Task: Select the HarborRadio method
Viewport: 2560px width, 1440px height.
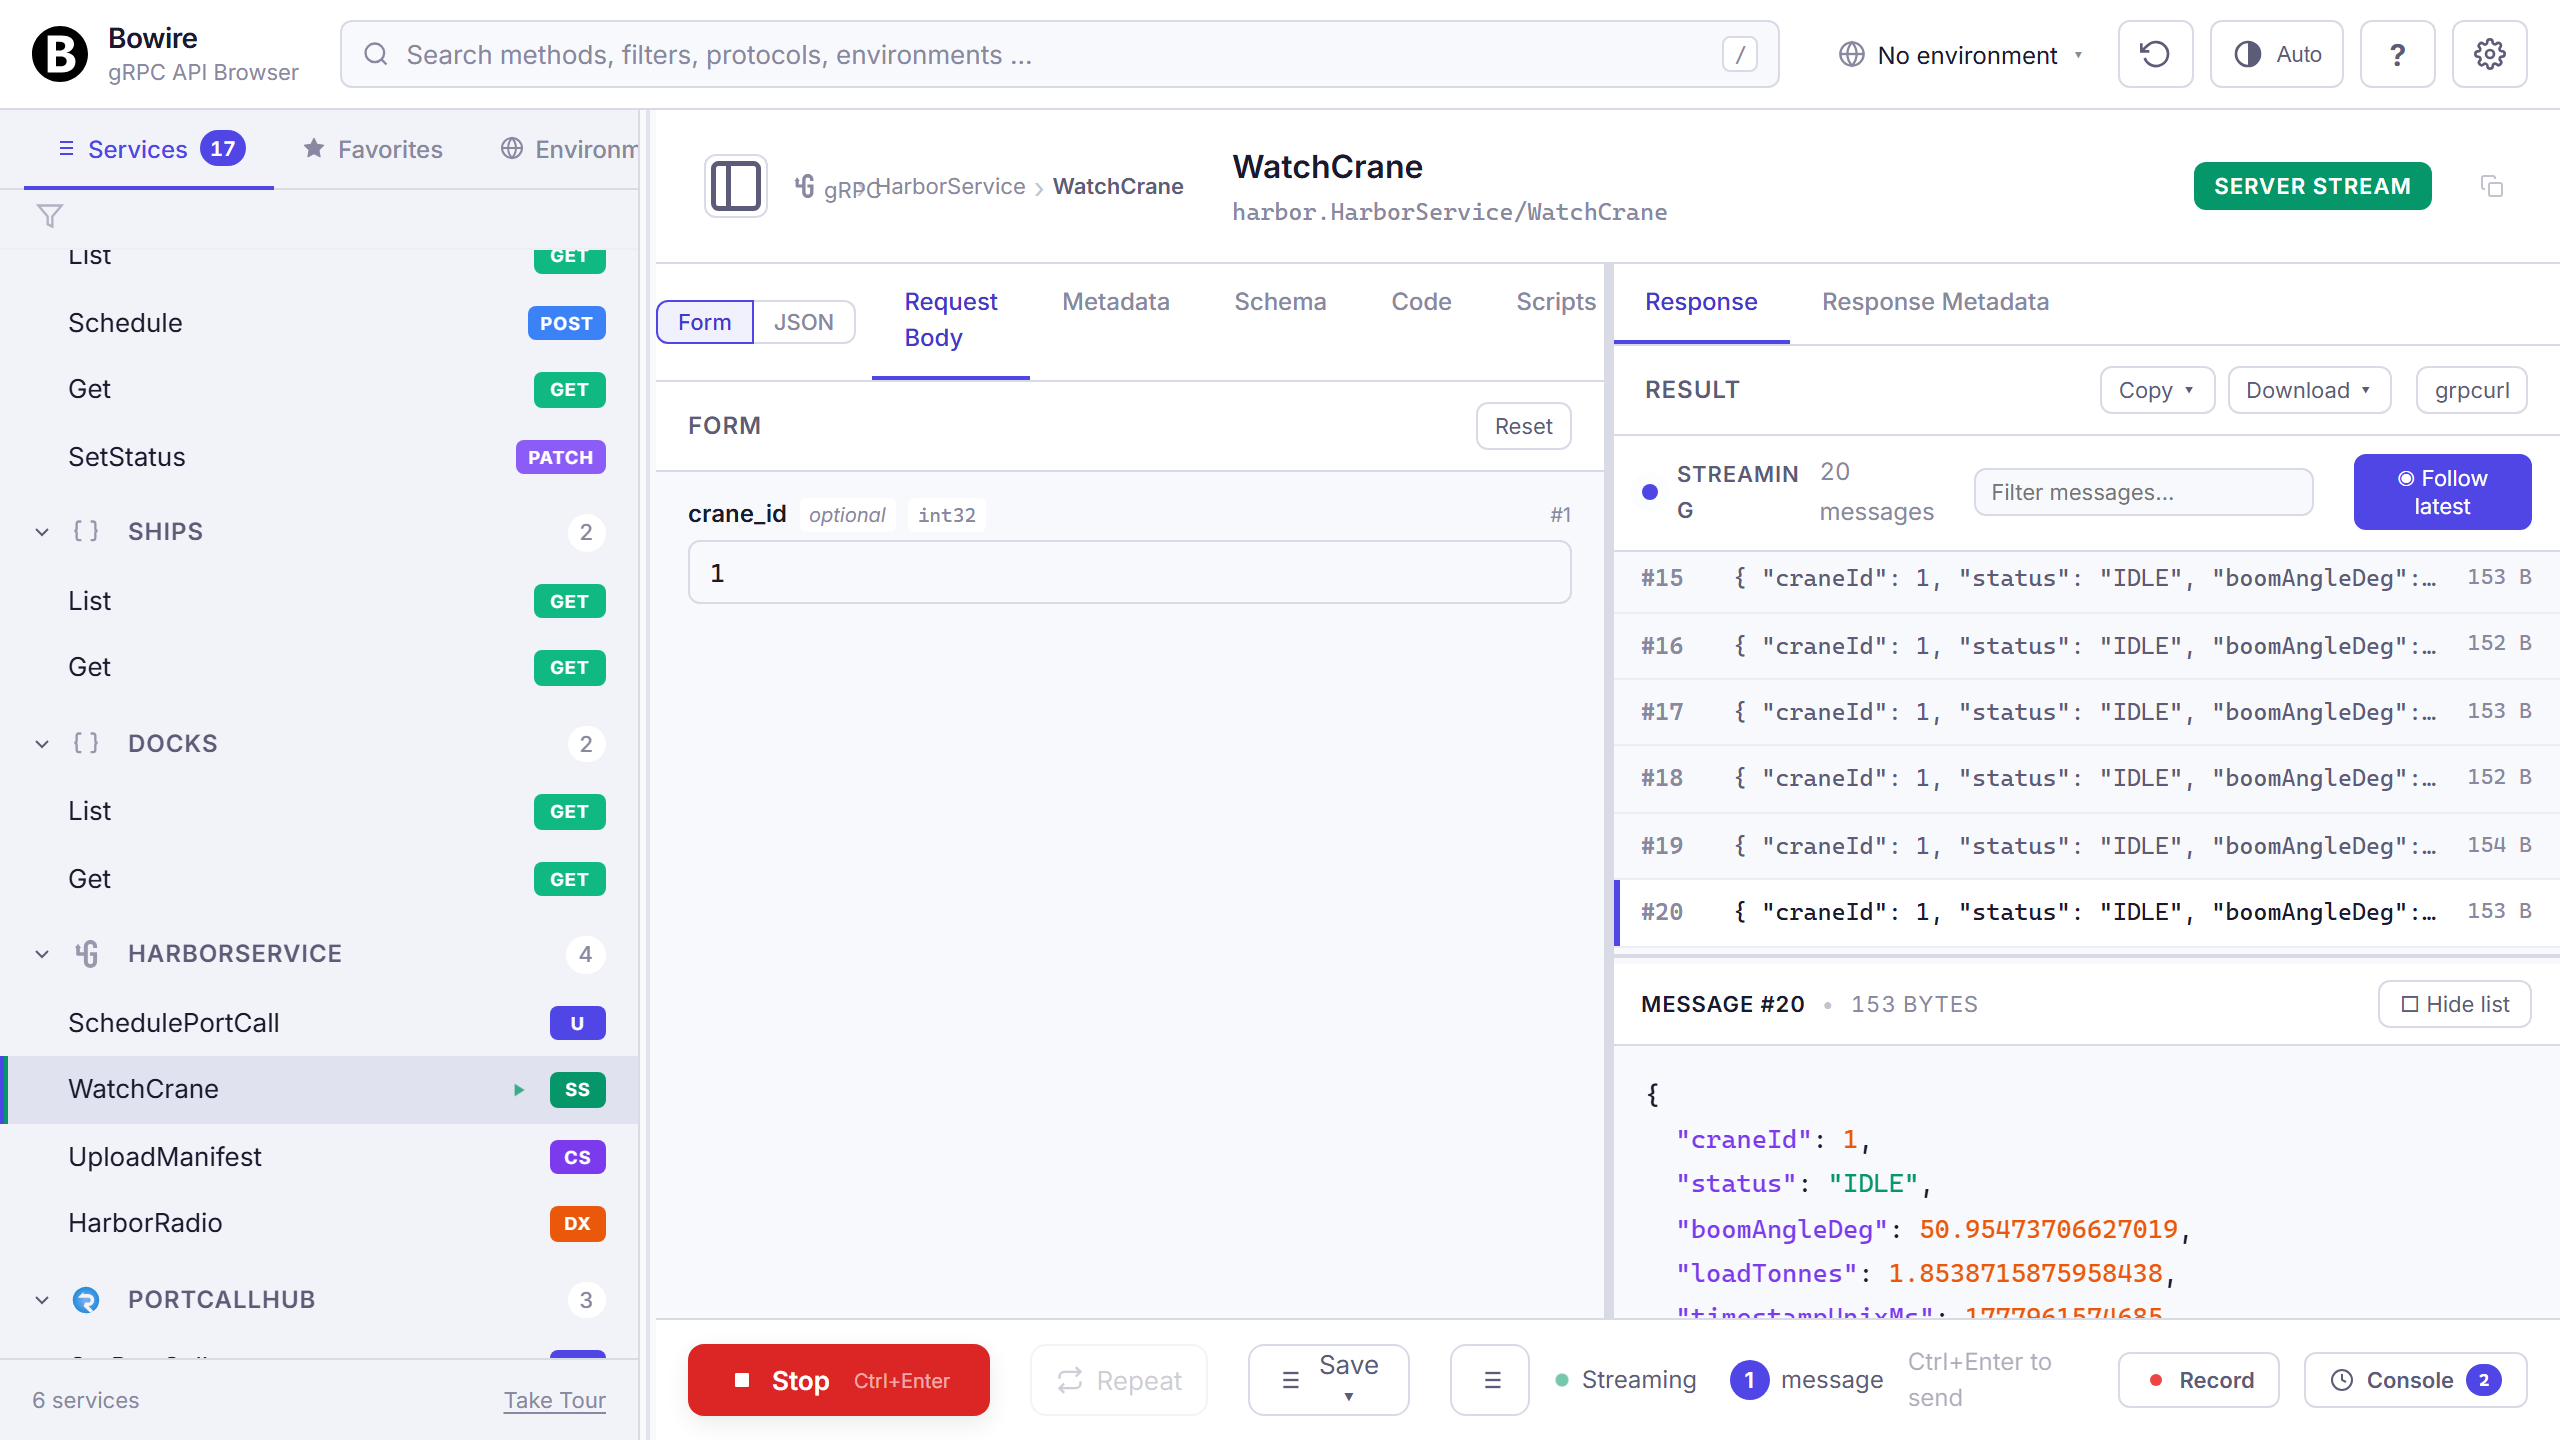Action: 320,1223
